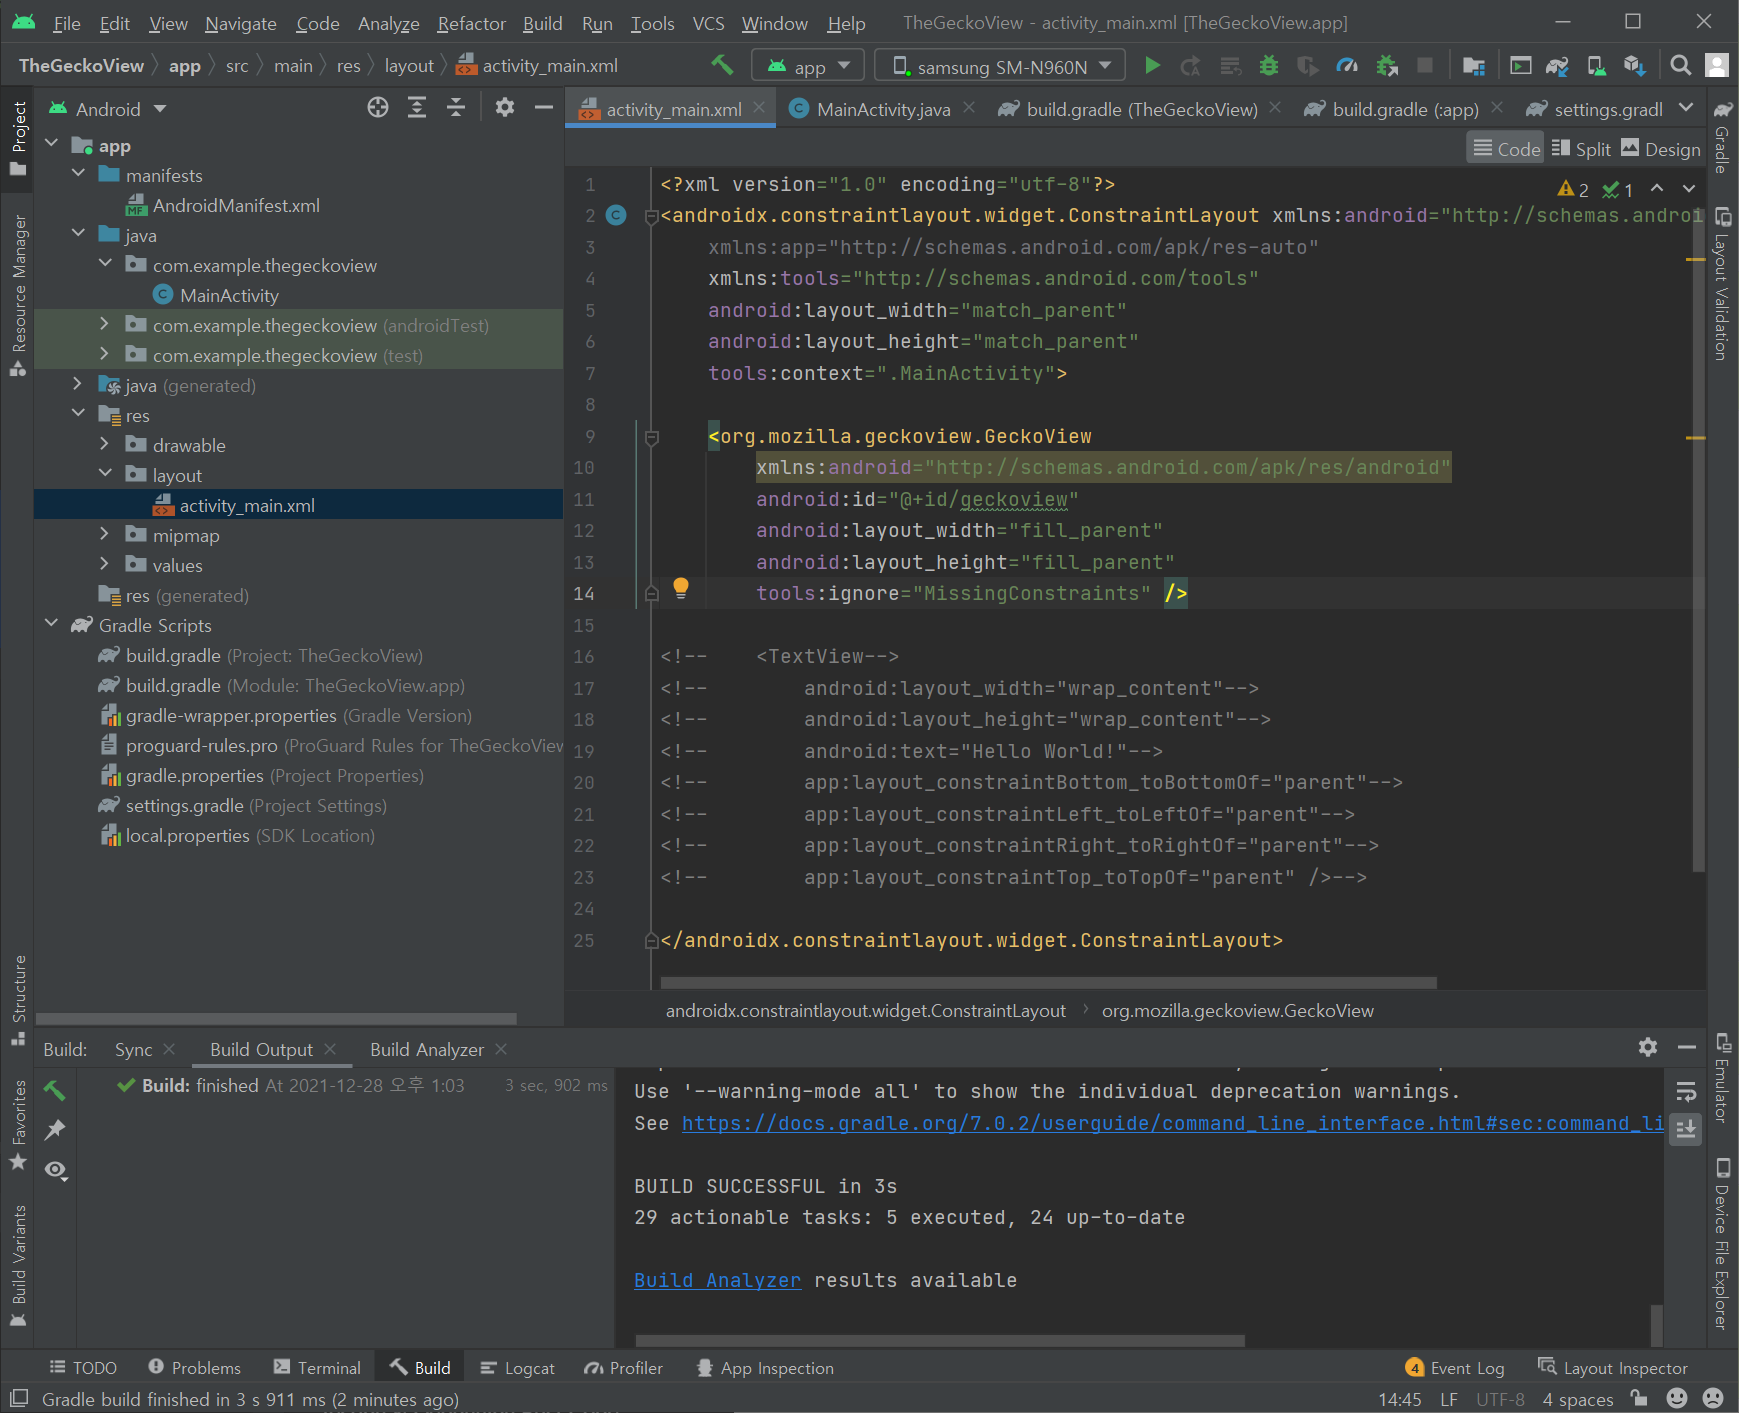
Task: Switch to the MainActivity.java tab
Action: tap(882, 109)
